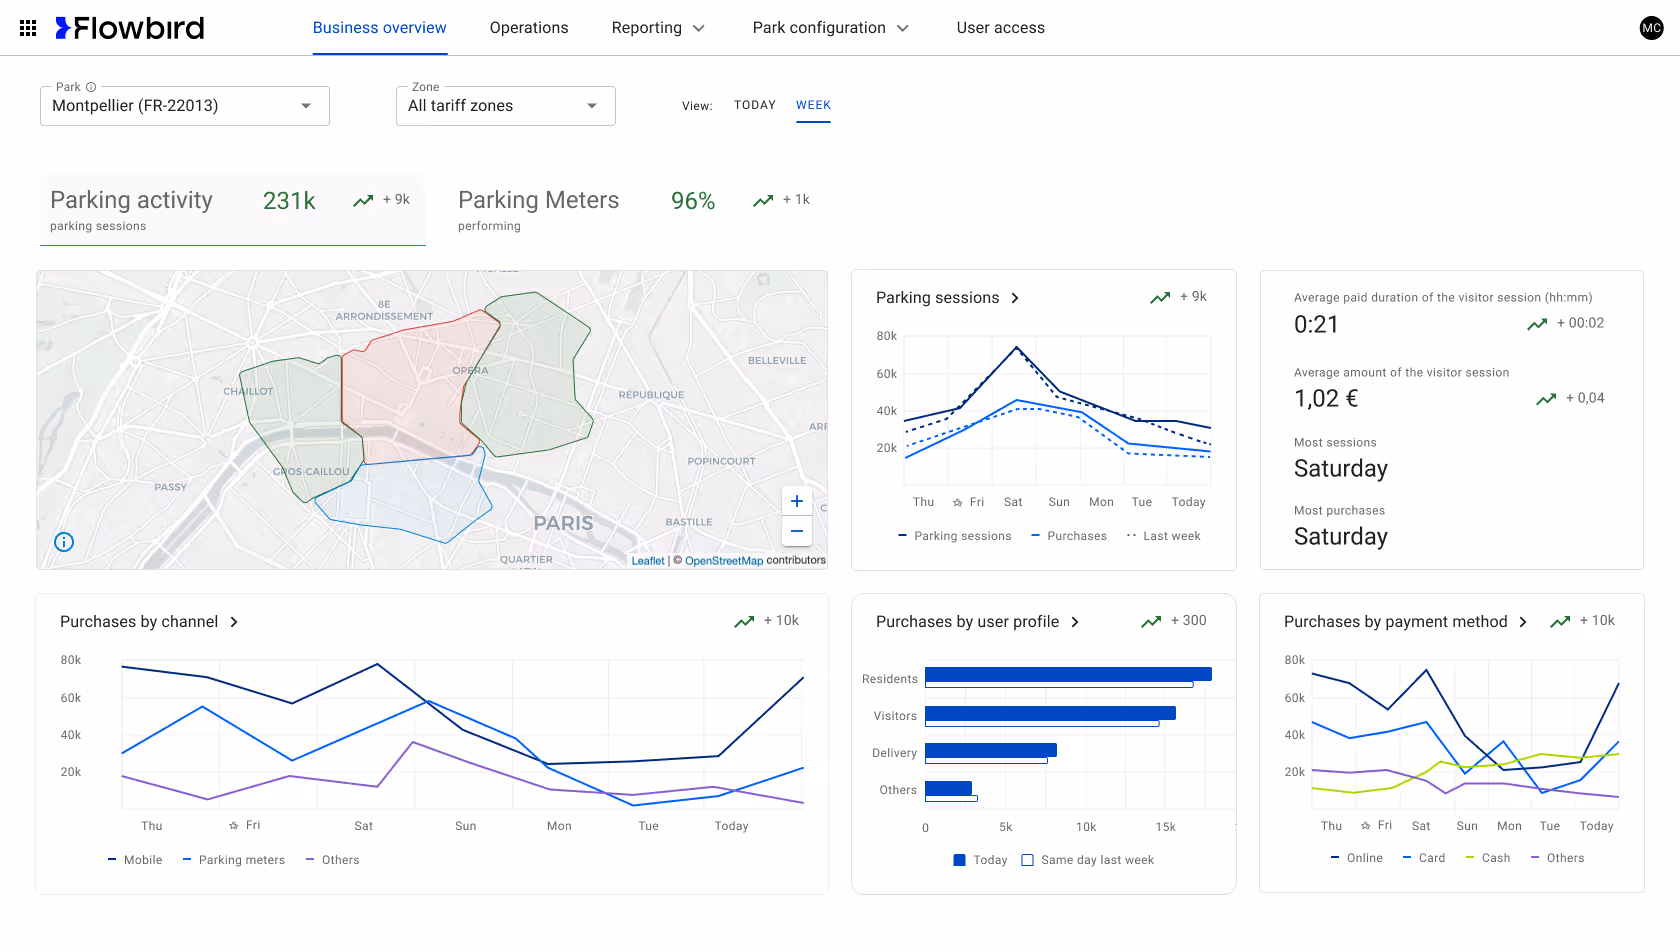
Task: Expand the Reporting menu
Action: click(x=658, y=28)
